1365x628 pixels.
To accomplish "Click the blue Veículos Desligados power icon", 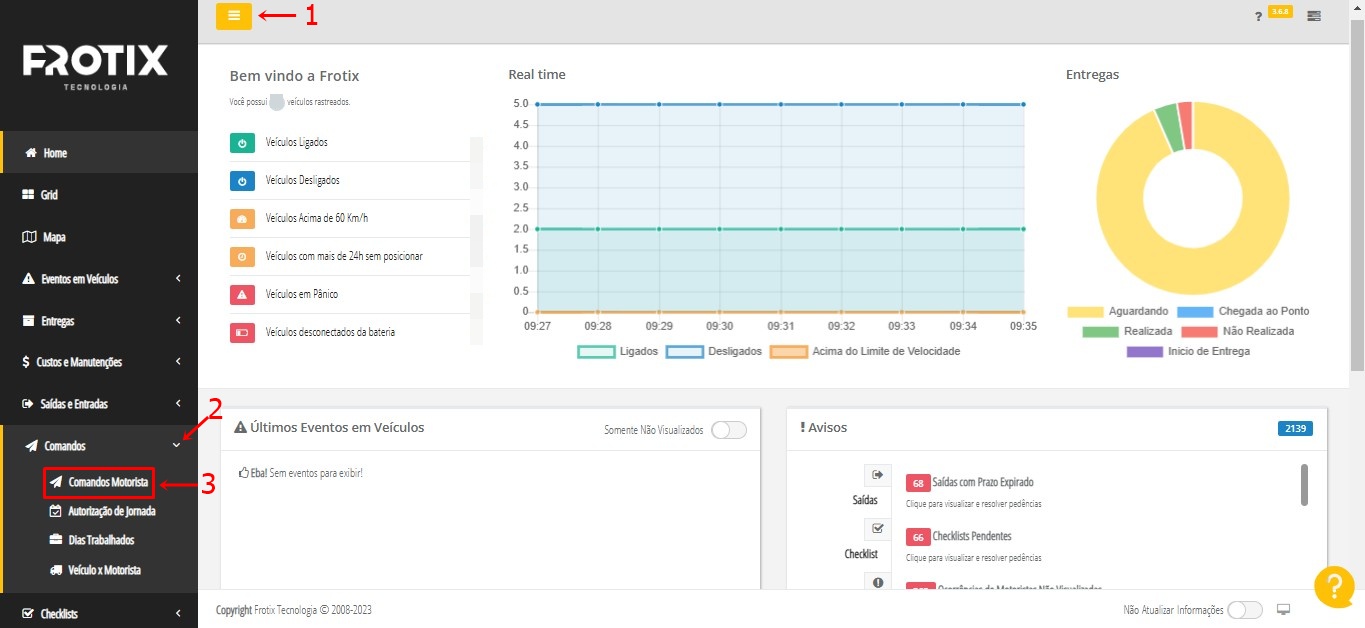I will coord(242,181).
